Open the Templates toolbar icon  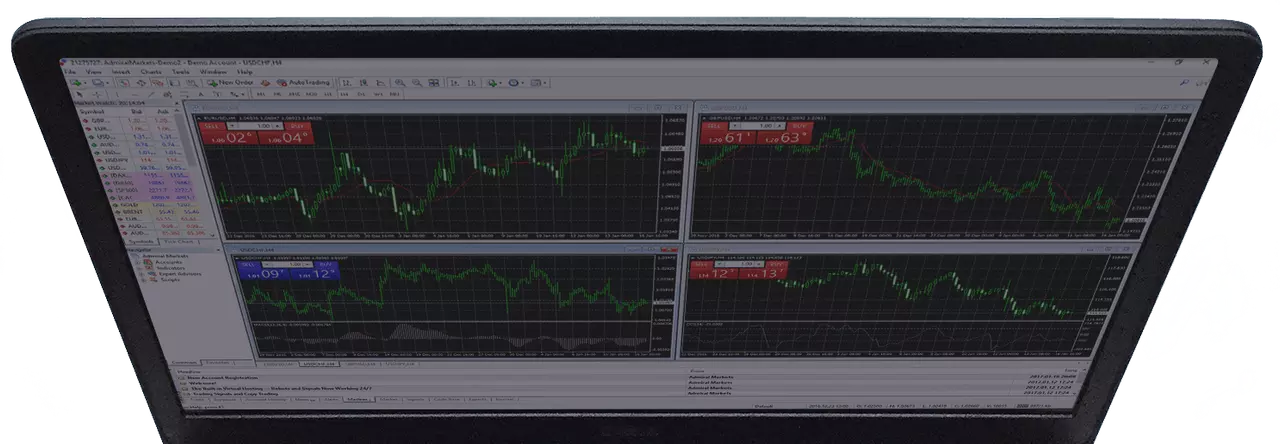(x=536, y=83)
